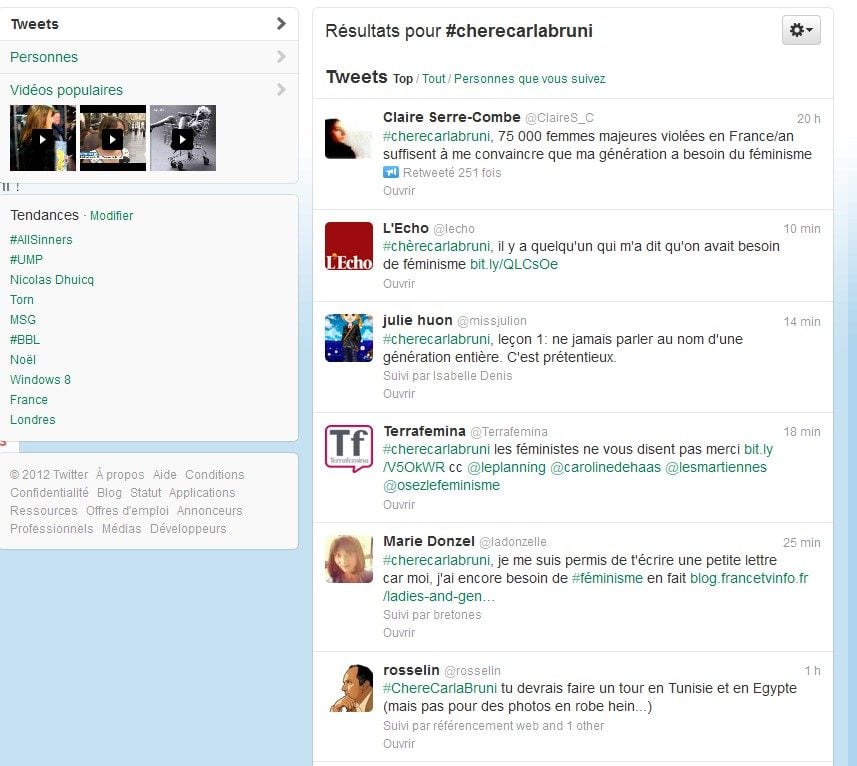Play the first popular video thumbnail
The image size is (857, 766).
[42, 138]
